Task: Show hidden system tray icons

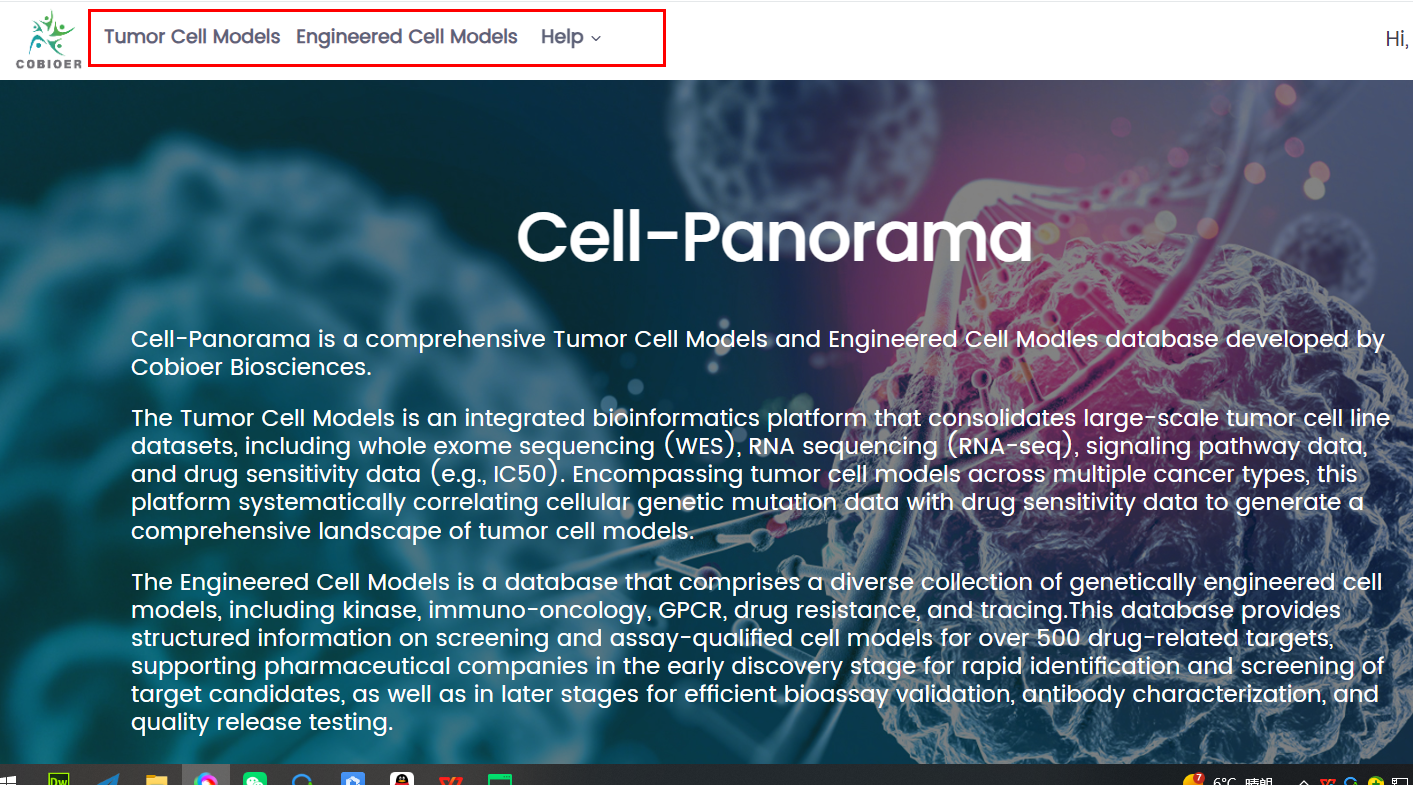Action: pos(1305,780)
